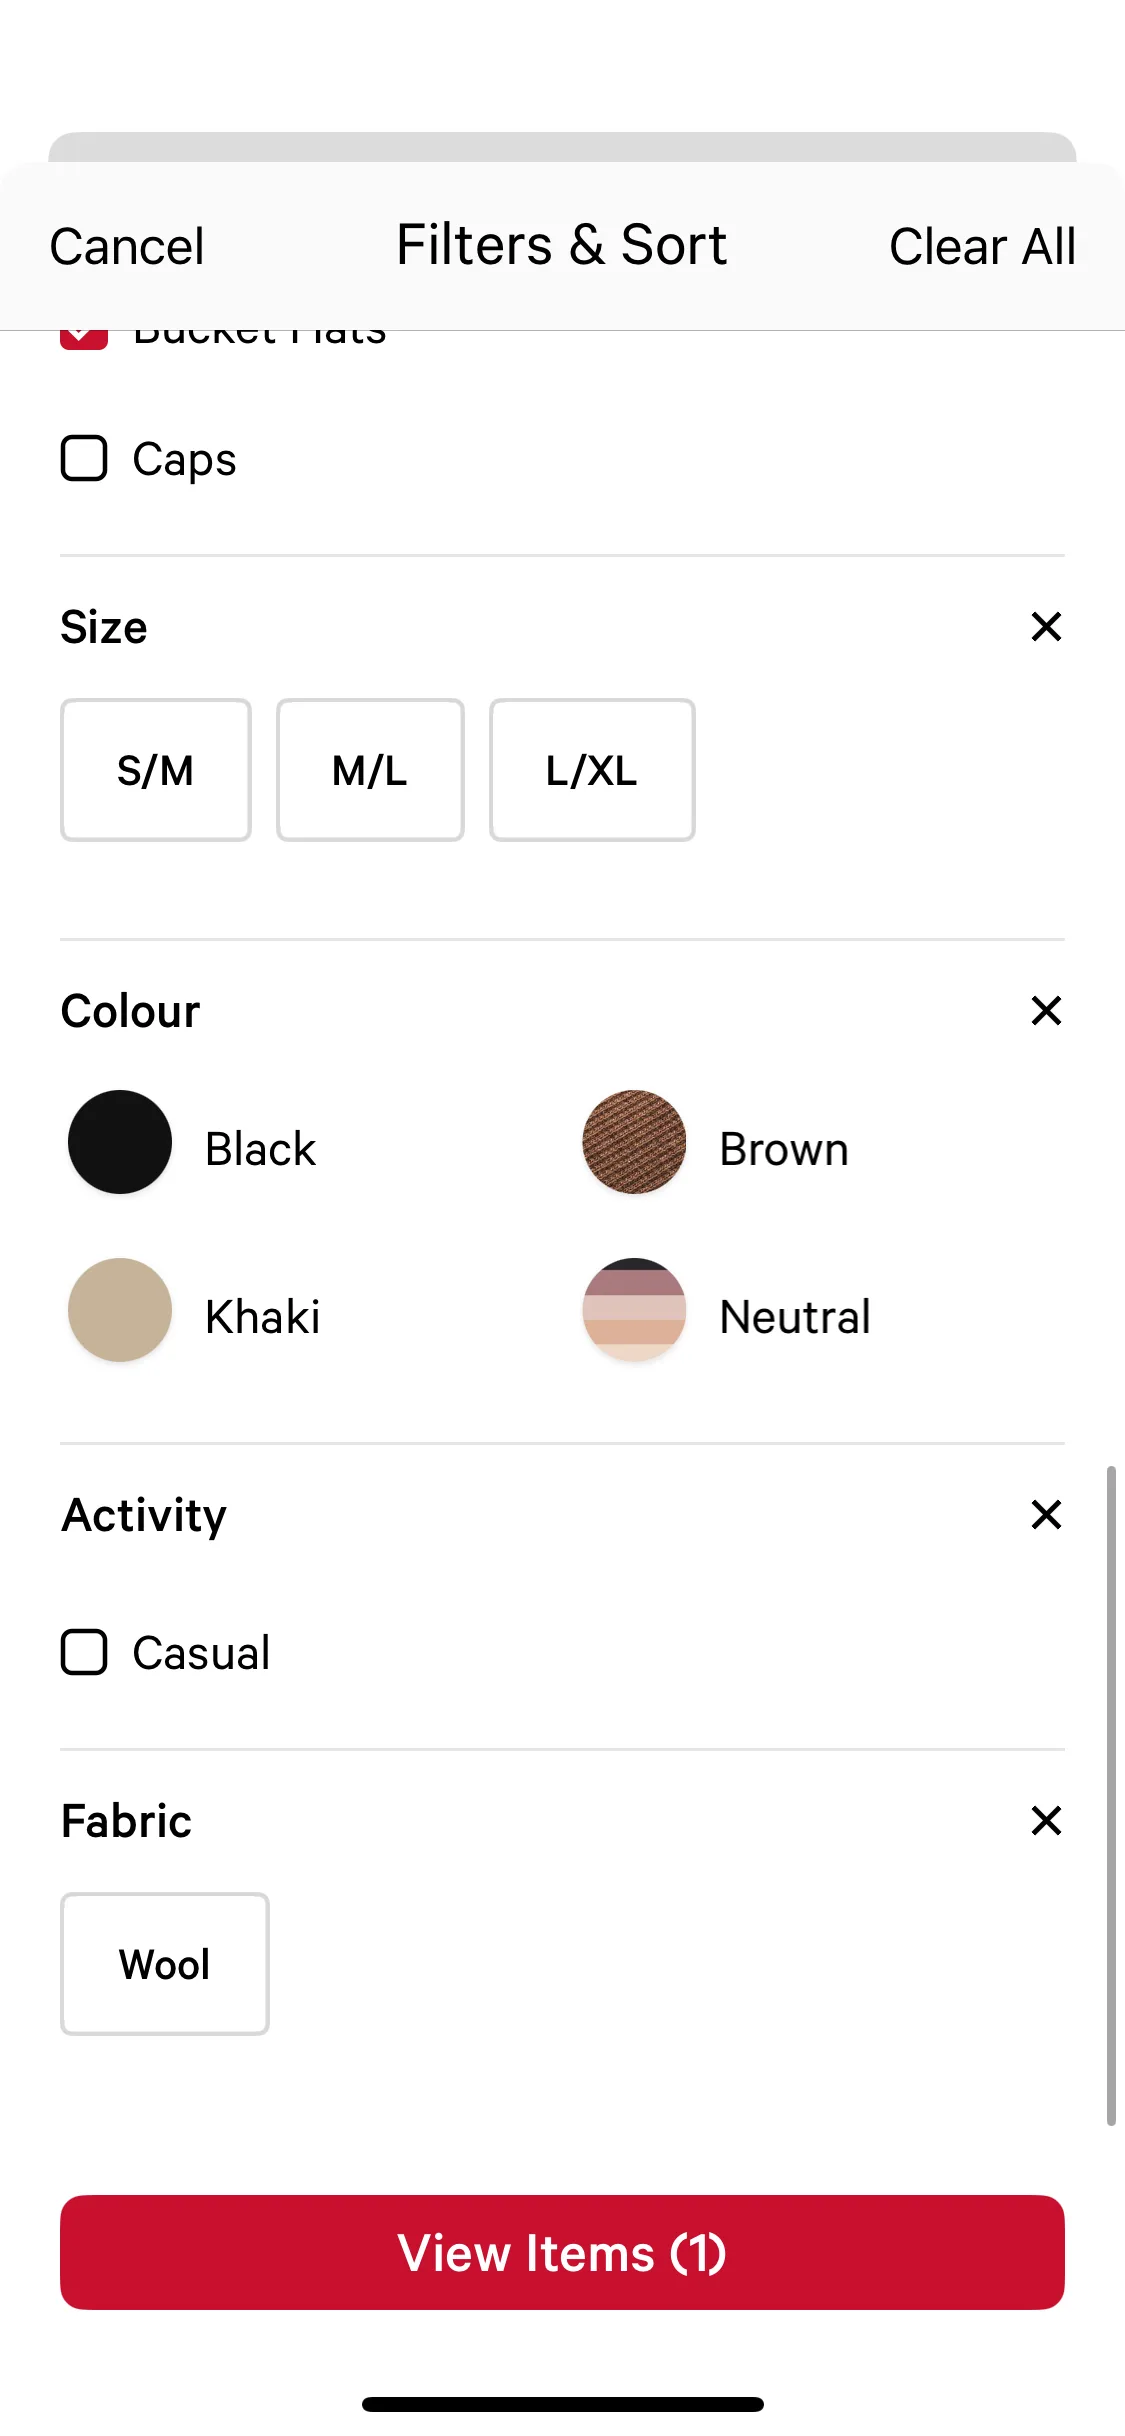Screen dimensions: 1125x2436
Task: Enable the Casual activity checkbox
Action: coord(84,1652)
